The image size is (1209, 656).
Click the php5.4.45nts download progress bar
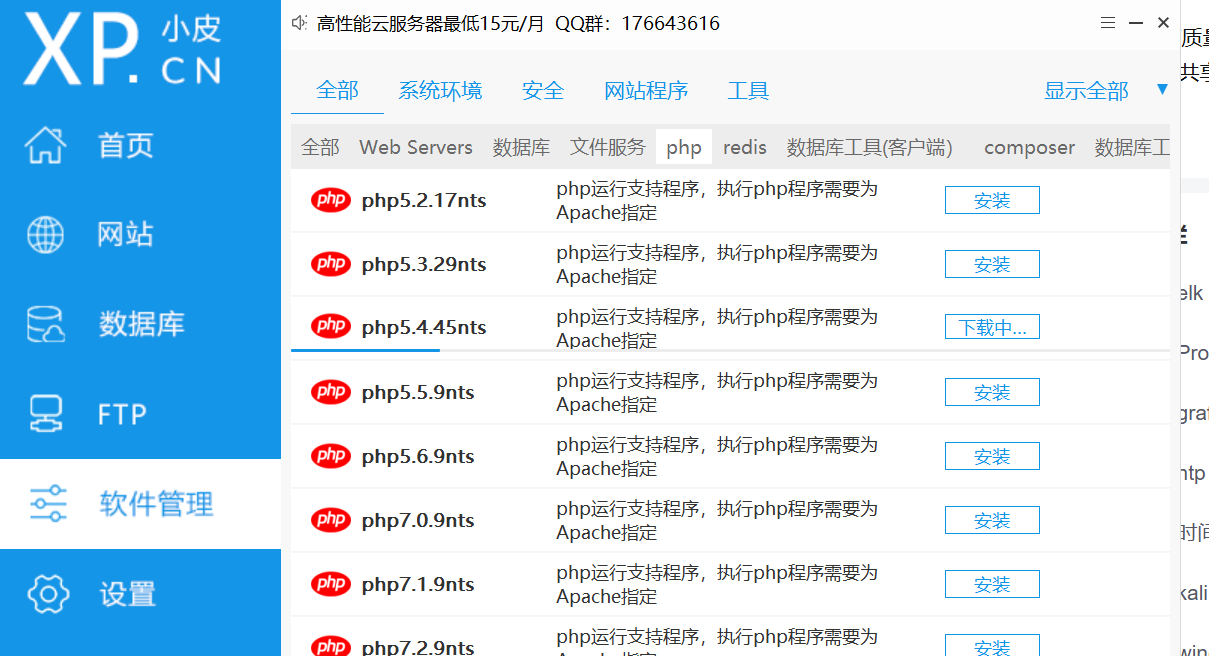[730, 350]
